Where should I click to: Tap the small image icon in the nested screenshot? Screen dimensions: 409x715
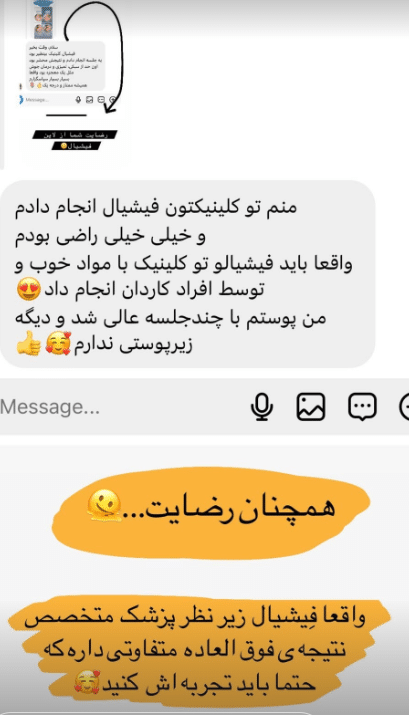pos(90,99)
